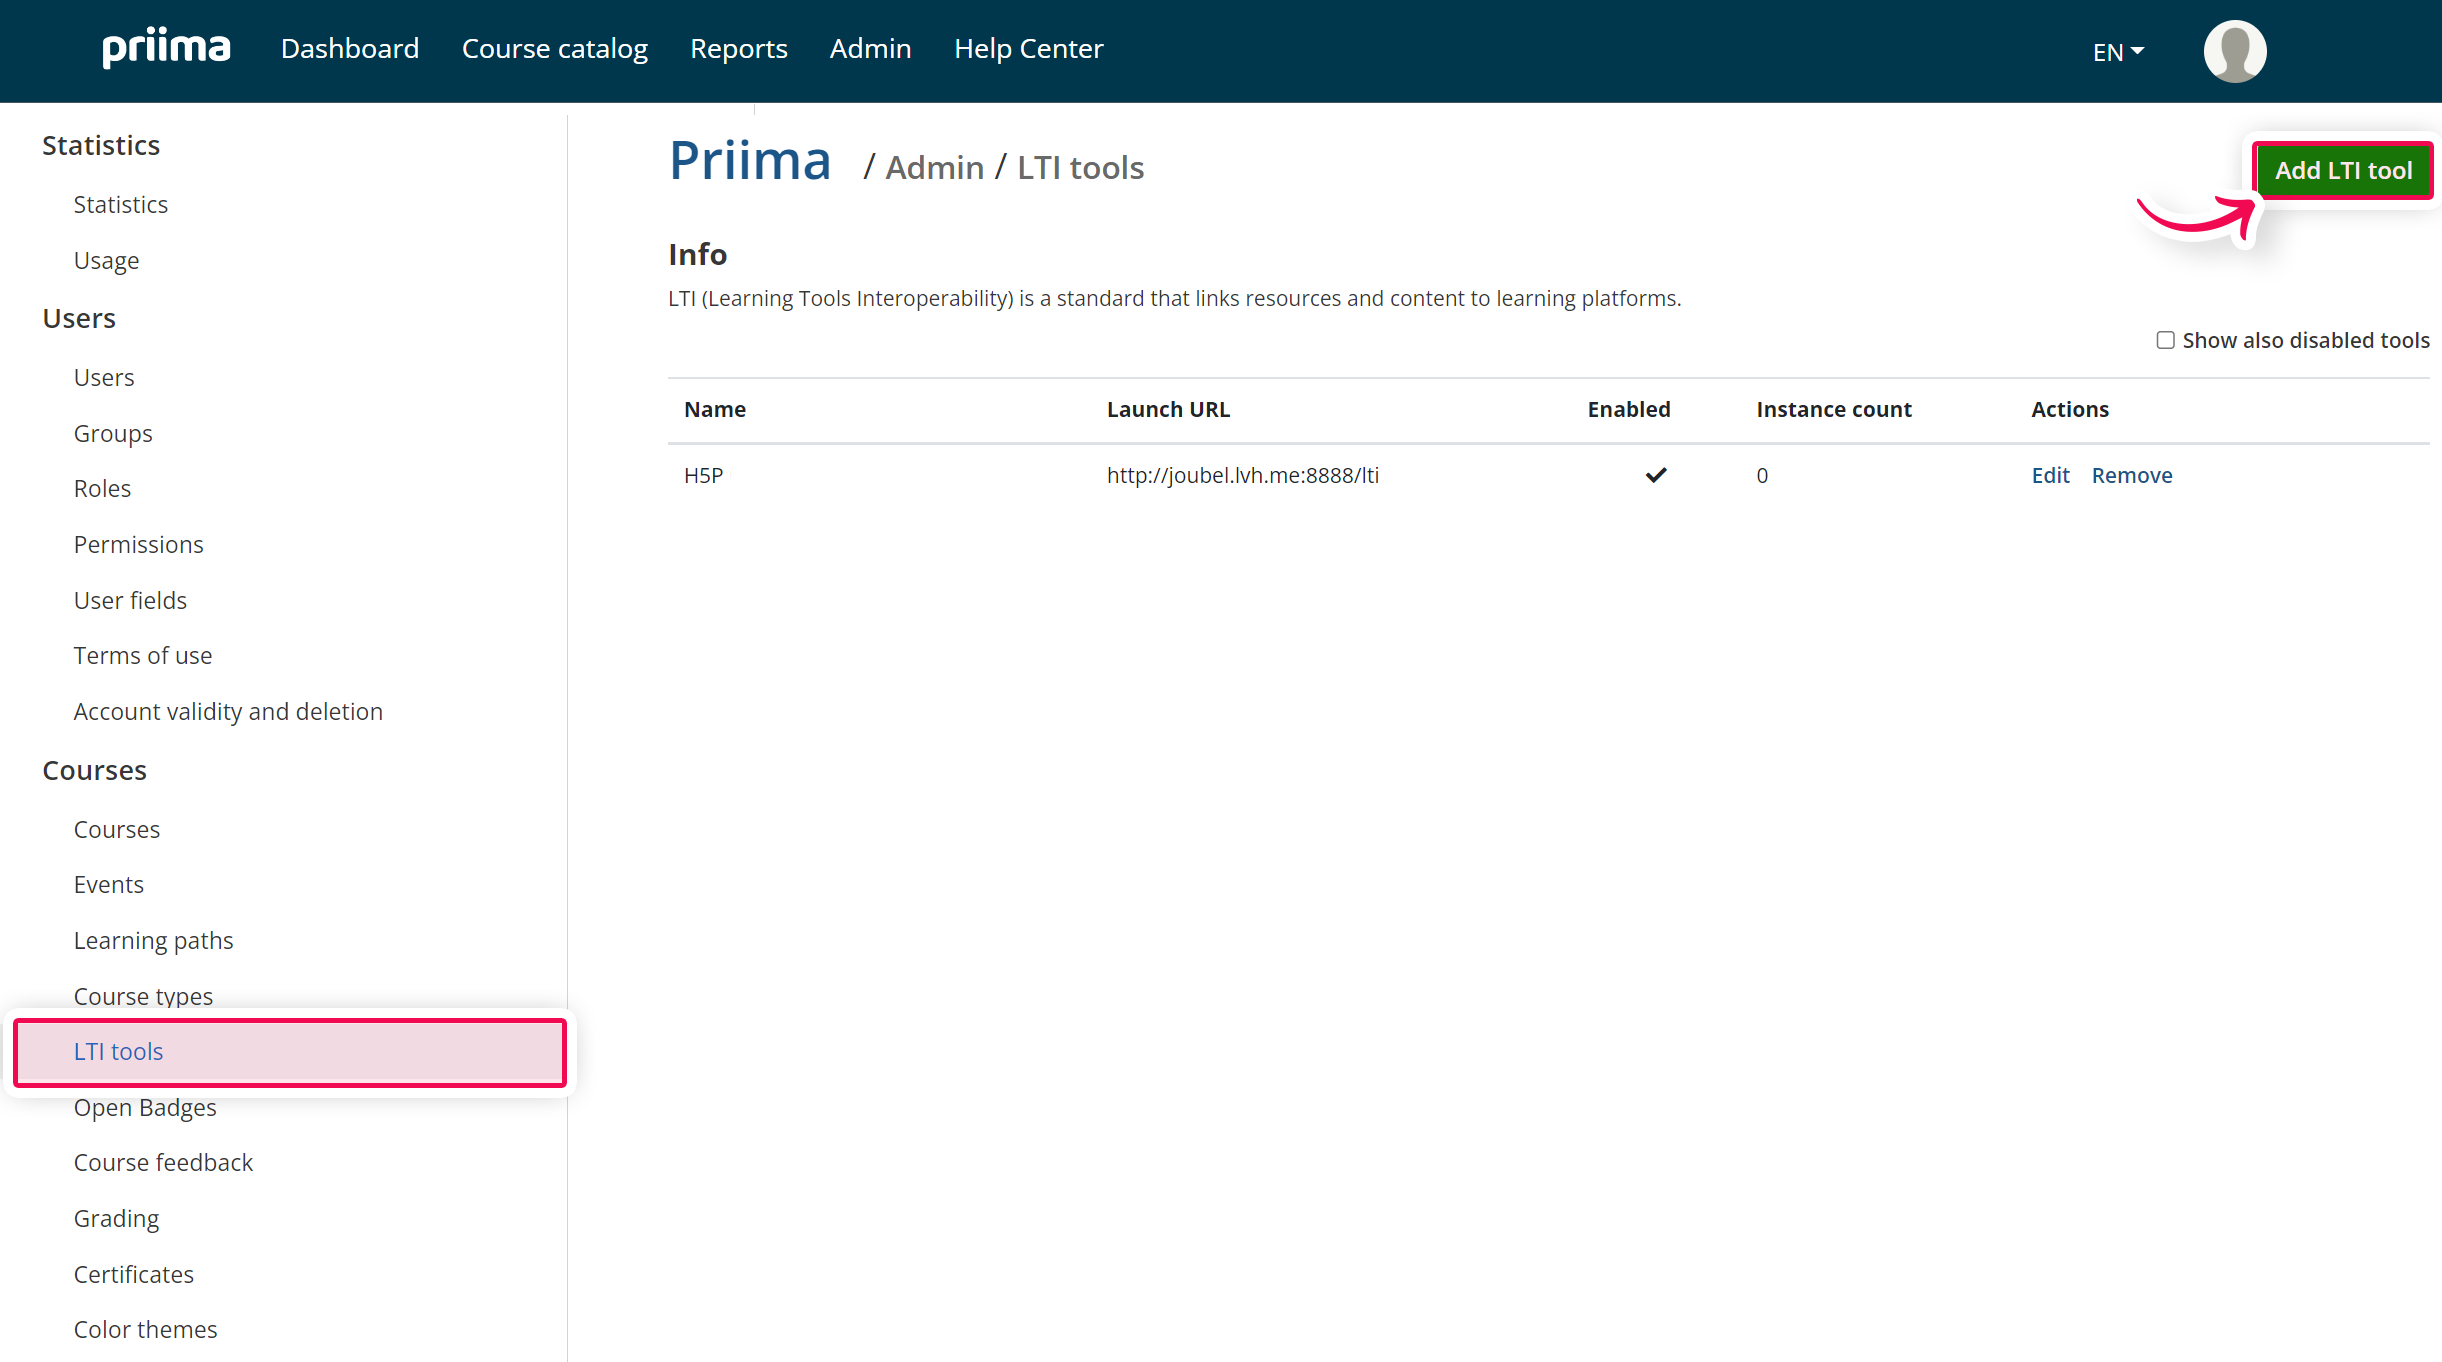2442x1362 pixels.
Task: Open User fields in the sidebar
Action: click(130, 600)
